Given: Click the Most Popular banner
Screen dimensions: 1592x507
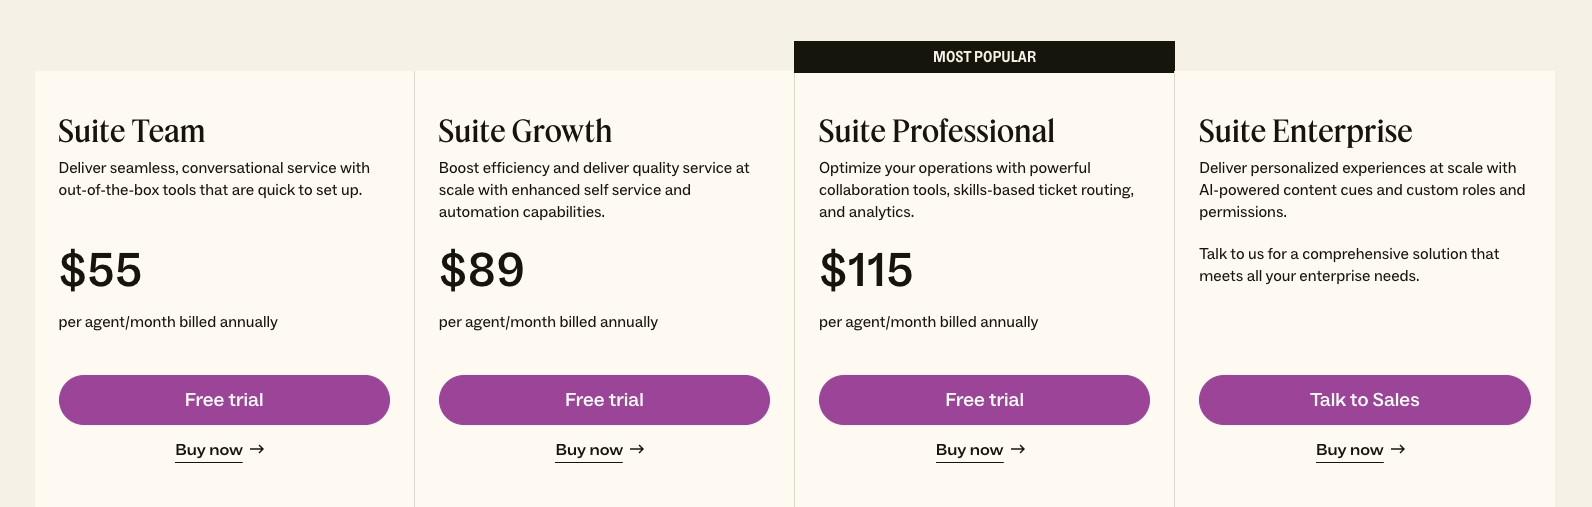Looking at the screenshot, I should point(984,57).
